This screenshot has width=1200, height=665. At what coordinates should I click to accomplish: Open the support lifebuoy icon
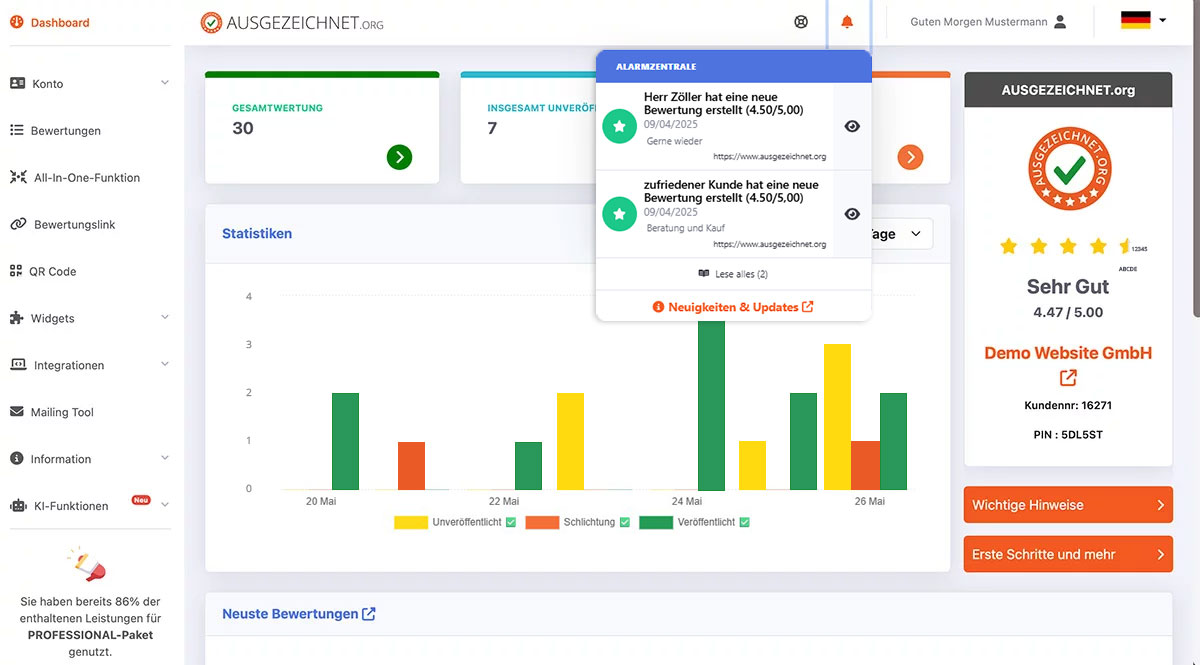point(801,22)
